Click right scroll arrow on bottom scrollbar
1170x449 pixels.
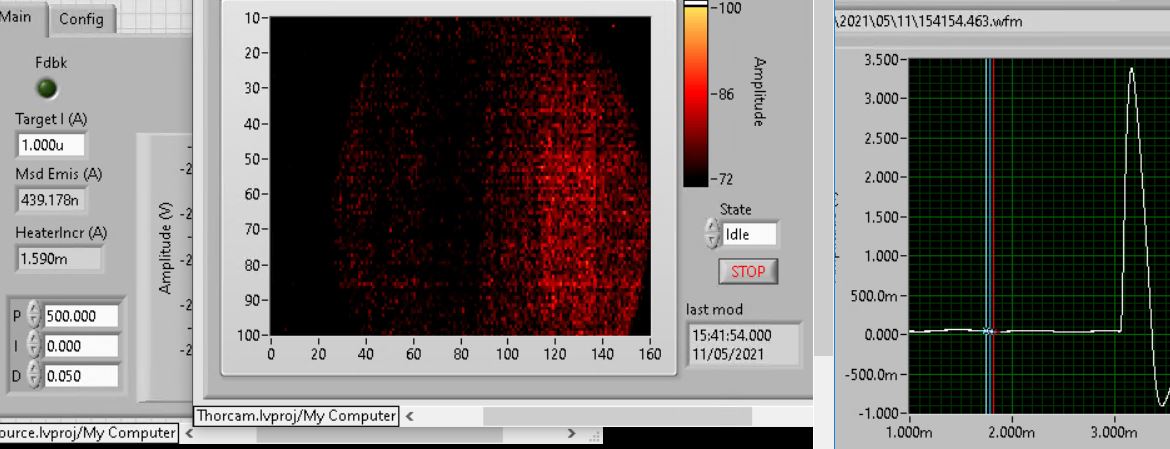tap(572, 434)
